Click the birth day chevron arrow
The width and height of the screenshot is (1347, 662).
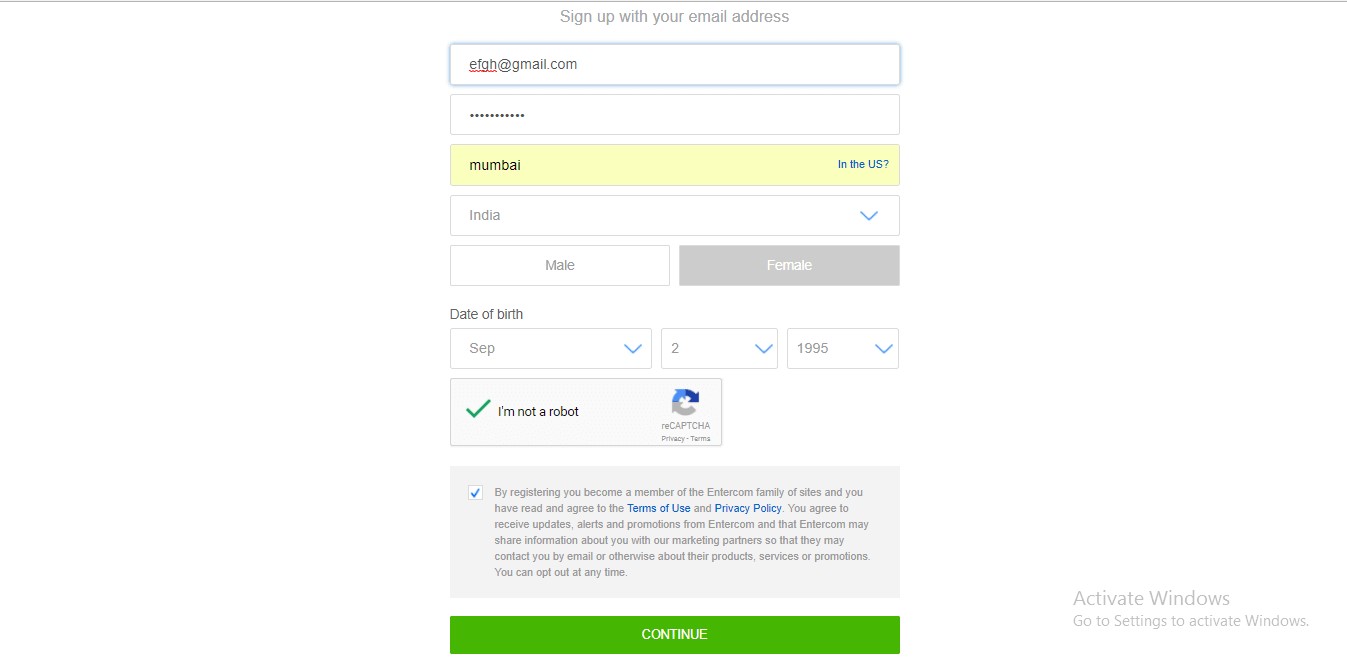[764, 349]
